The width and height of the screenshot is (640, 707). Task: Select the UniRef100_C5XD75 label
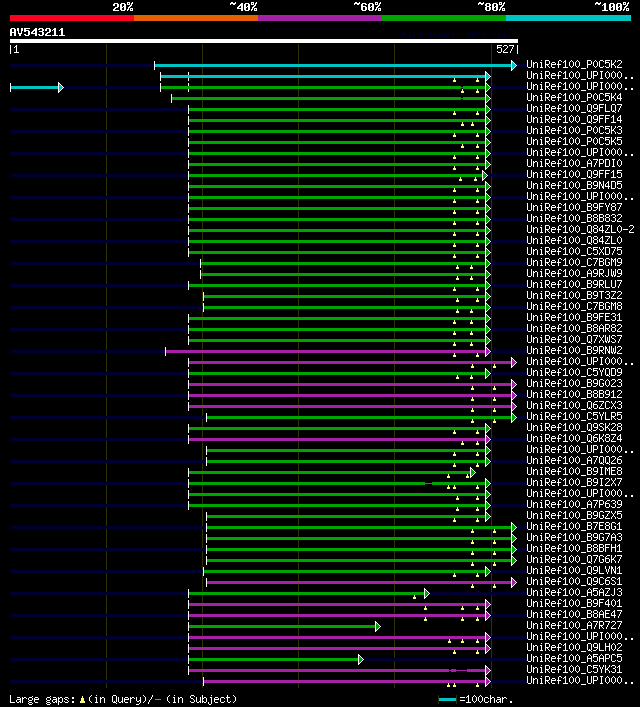point(574,251)
